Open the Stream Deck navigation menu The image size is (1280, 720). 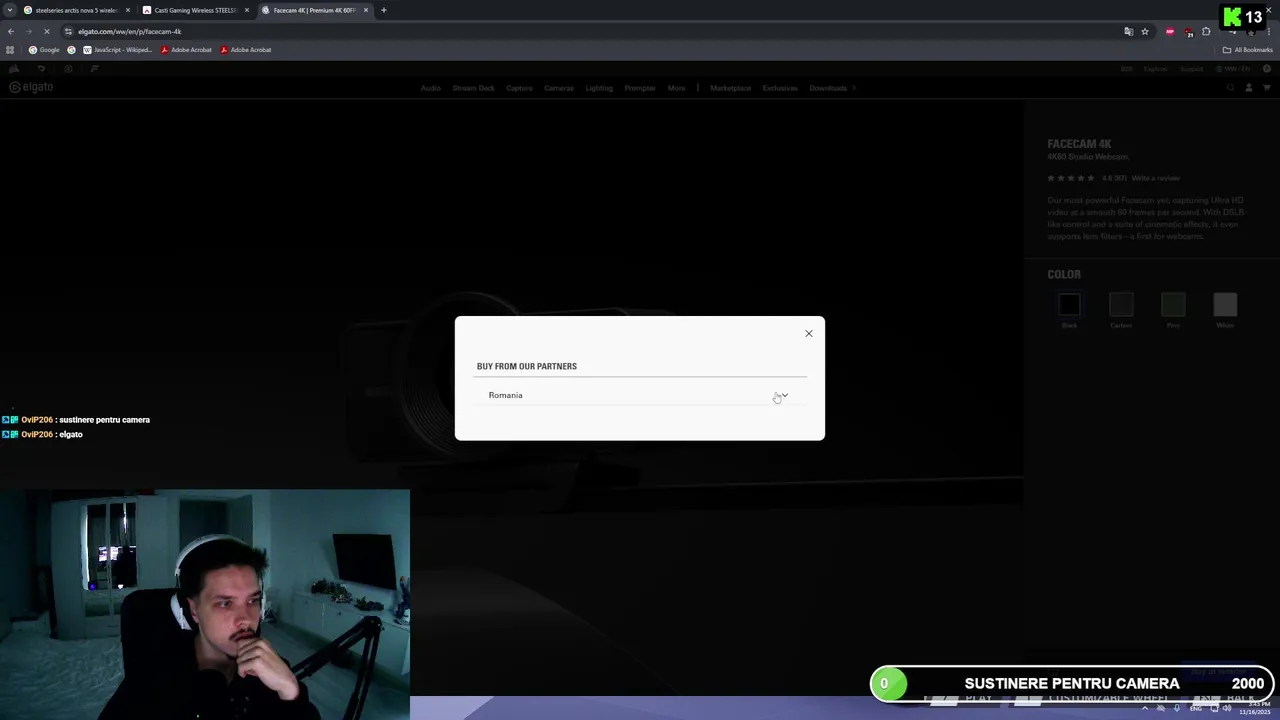473,88
